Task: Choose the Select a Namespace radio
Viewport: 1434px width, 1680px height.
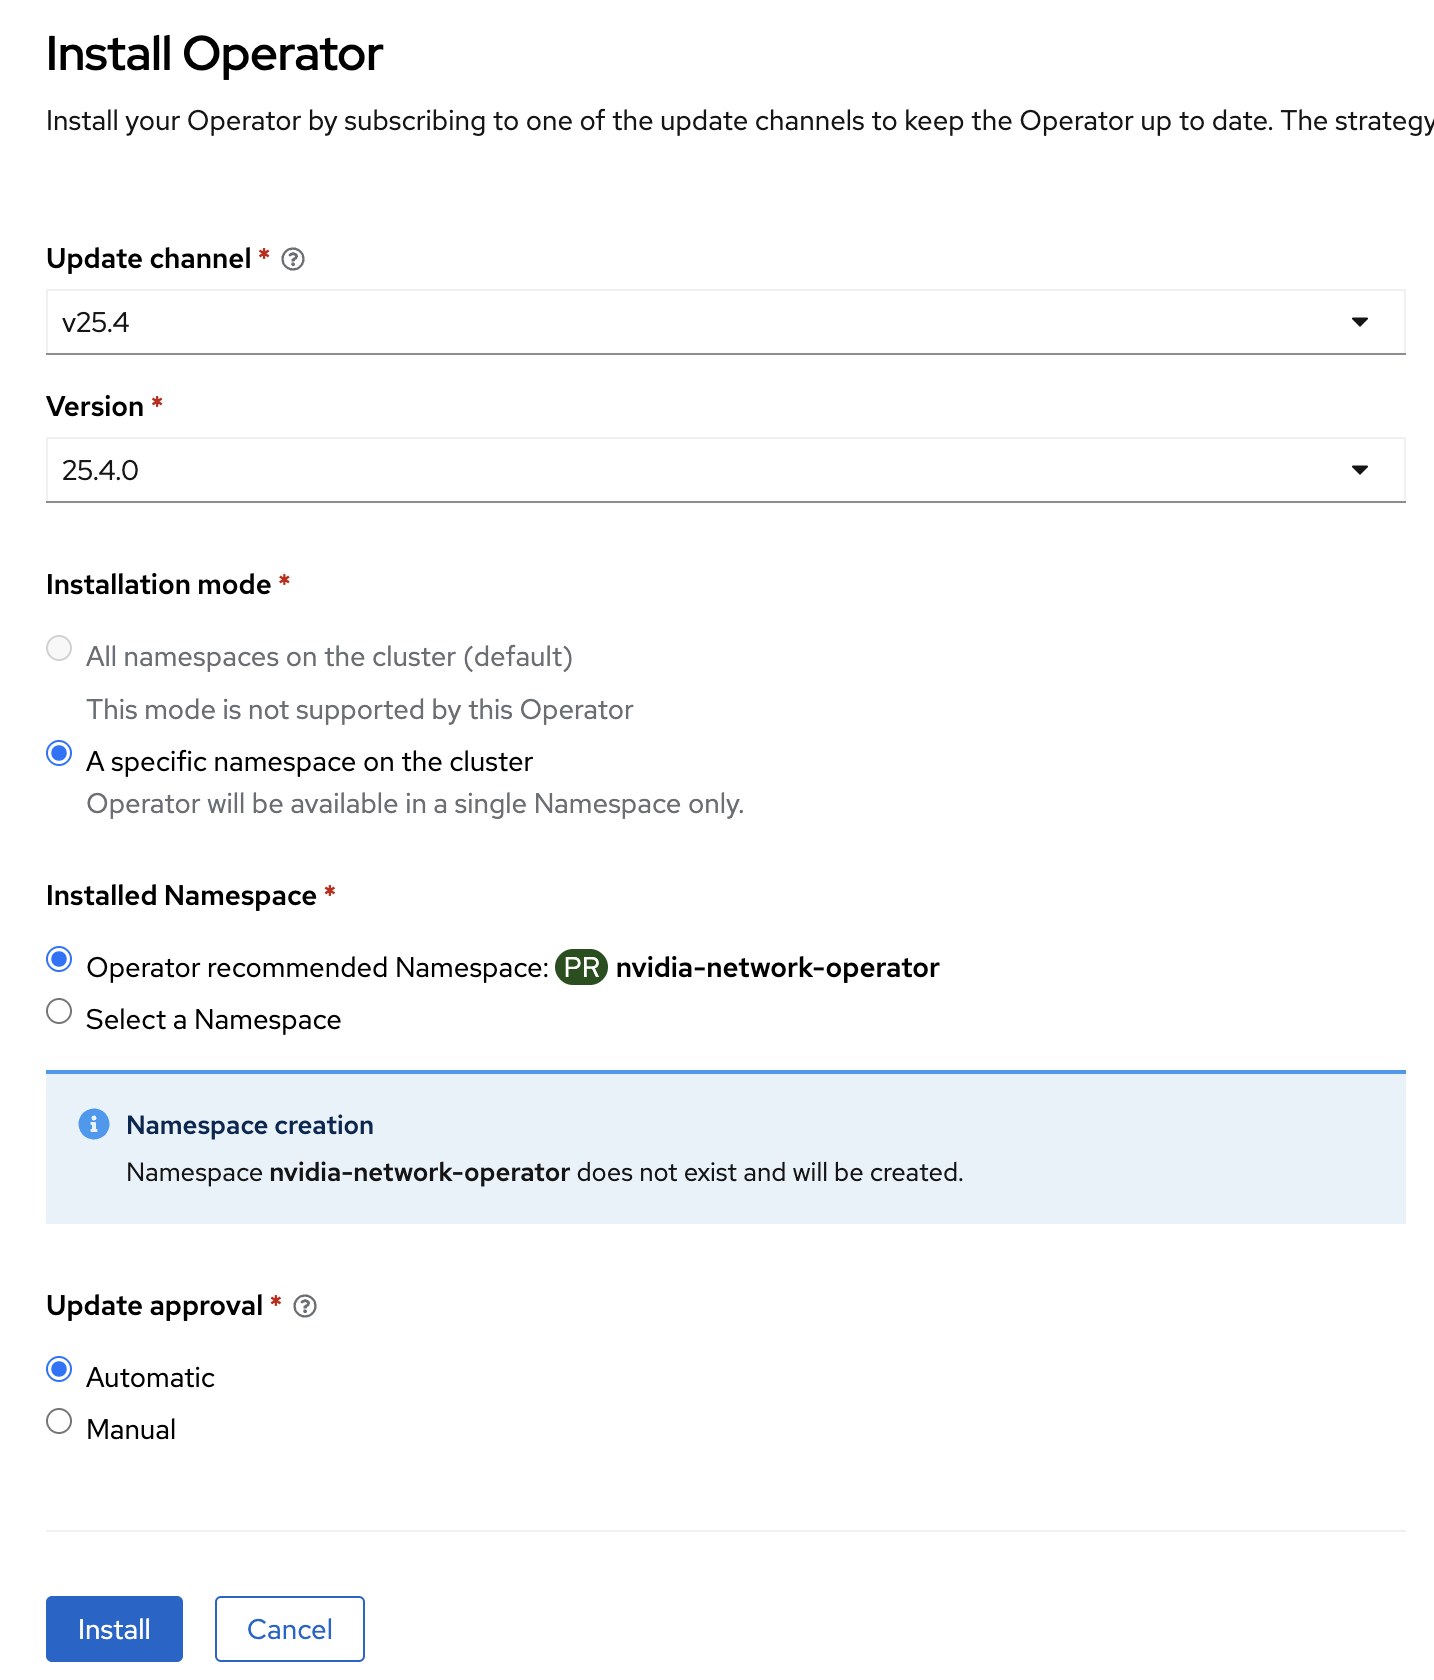Action: point(60,1012)
